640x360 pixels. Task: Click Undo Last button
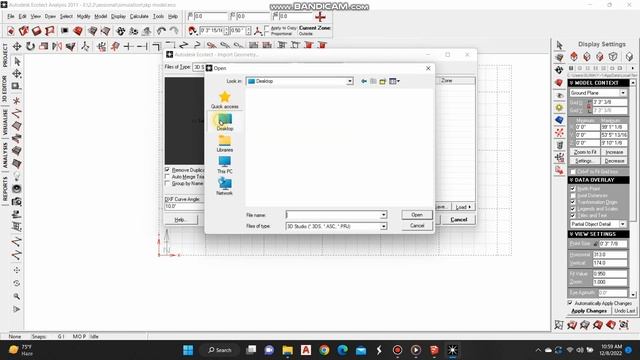click(x=624, y=311)
